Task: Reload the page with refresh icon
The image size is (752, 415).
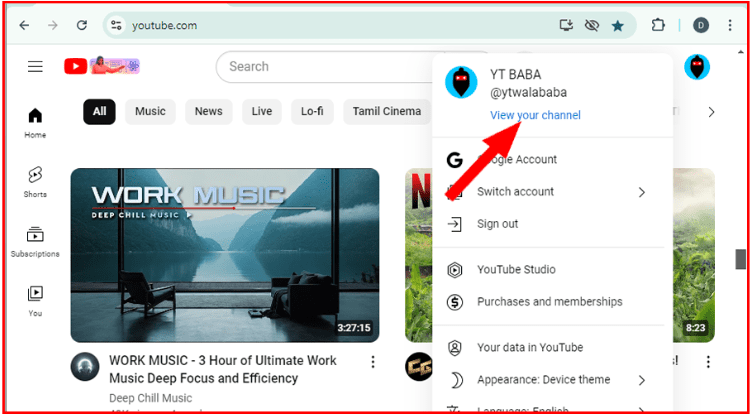Action: 82,25
